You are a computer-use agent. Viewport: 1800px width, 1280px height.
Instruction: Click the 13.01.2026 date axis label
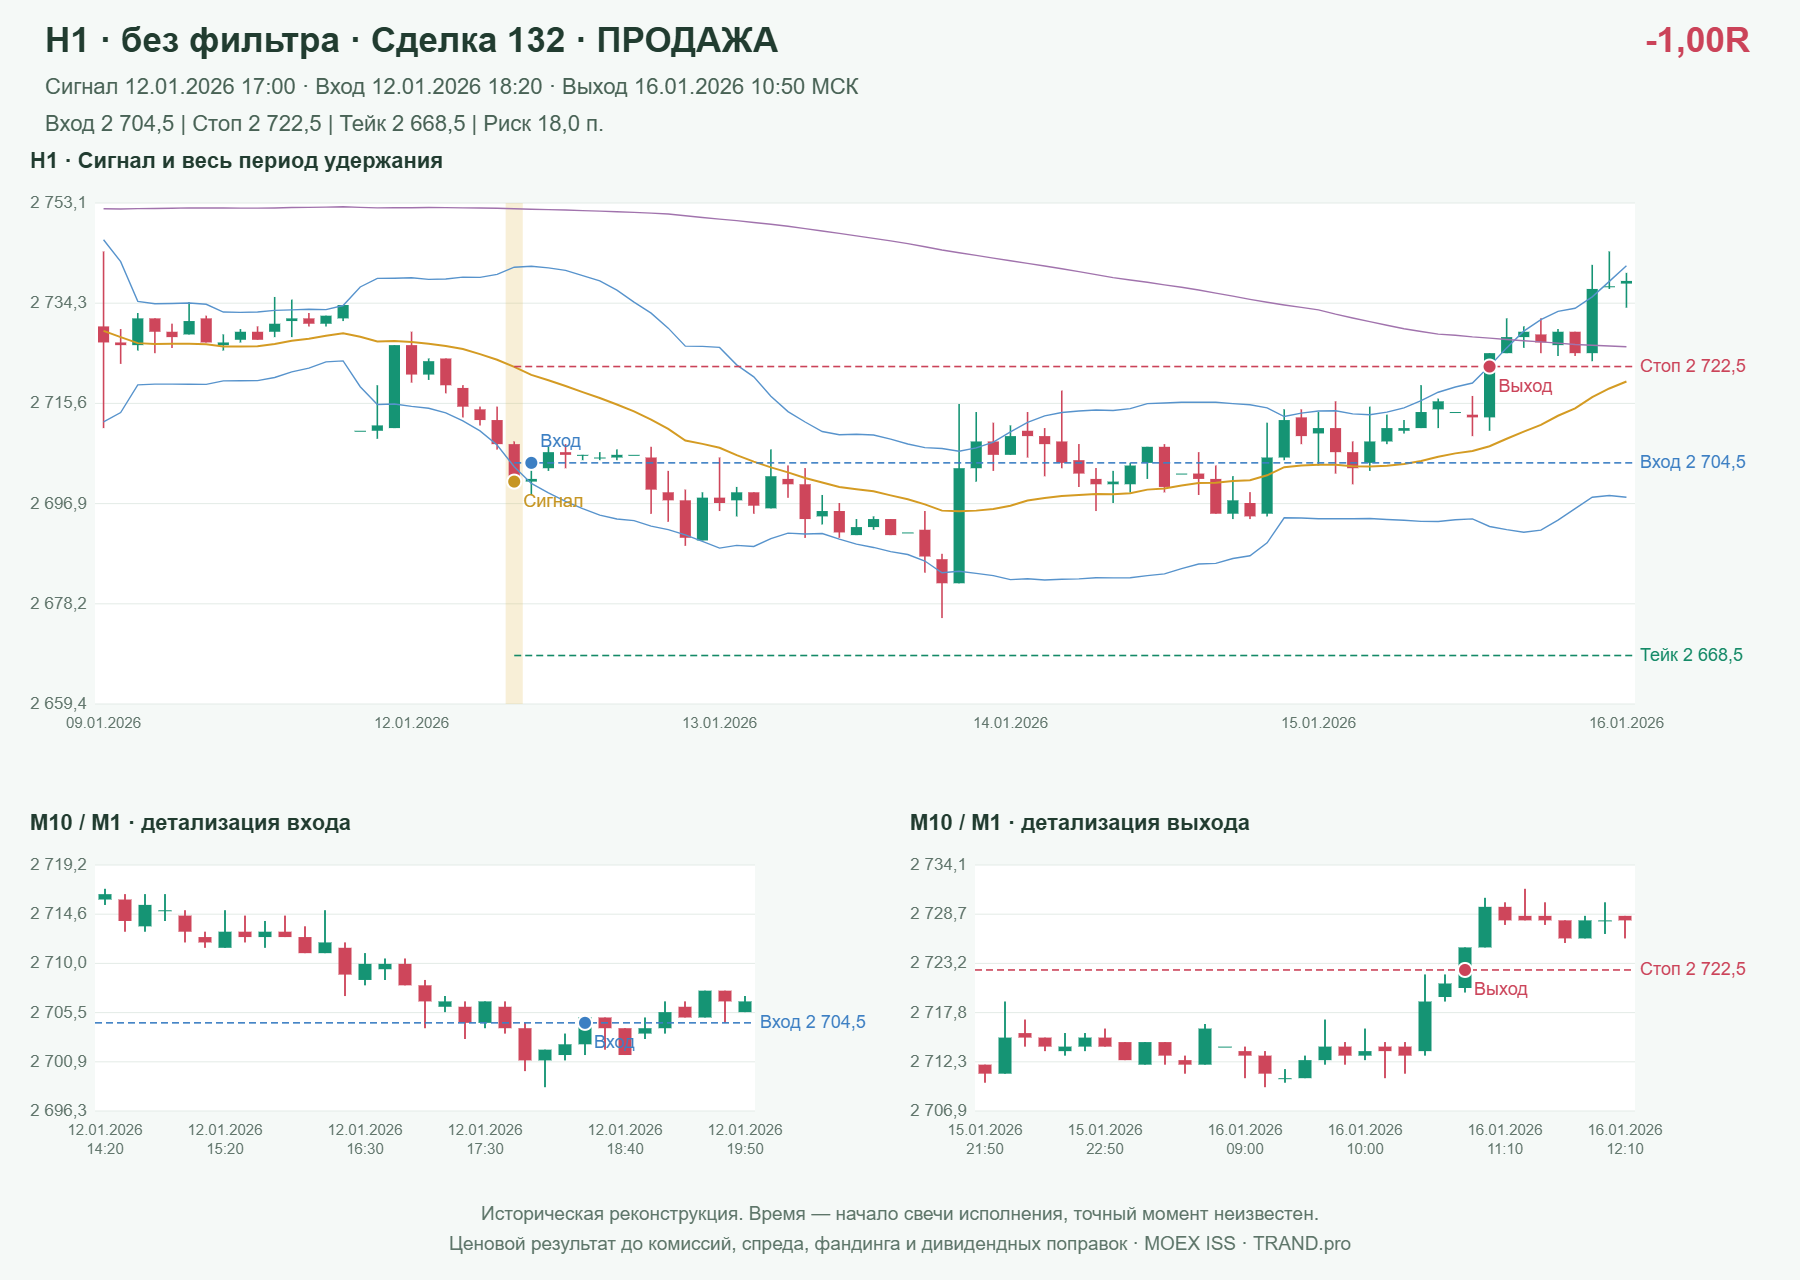click(720, 723)
